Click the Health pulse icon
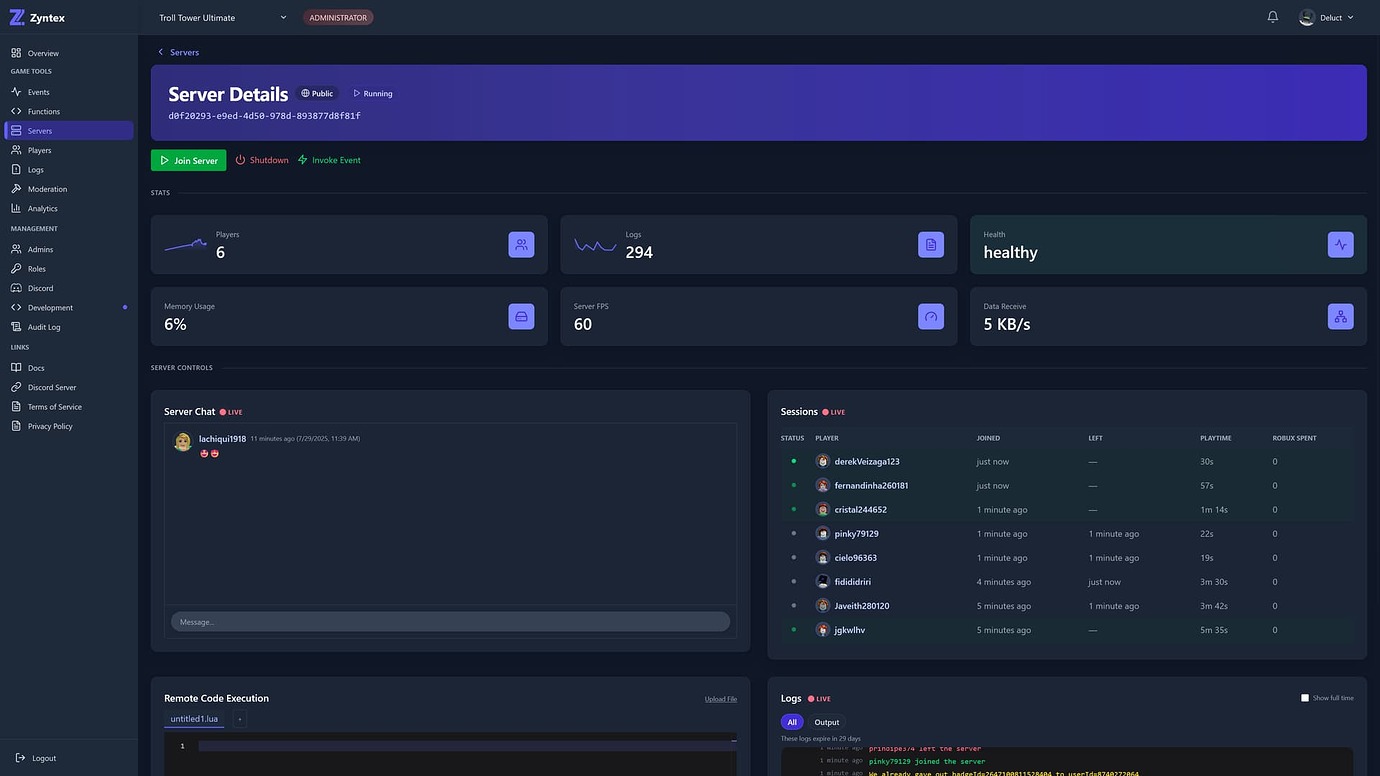Viewport: 1380px width, 776px height. click(x=1340, y=244)
